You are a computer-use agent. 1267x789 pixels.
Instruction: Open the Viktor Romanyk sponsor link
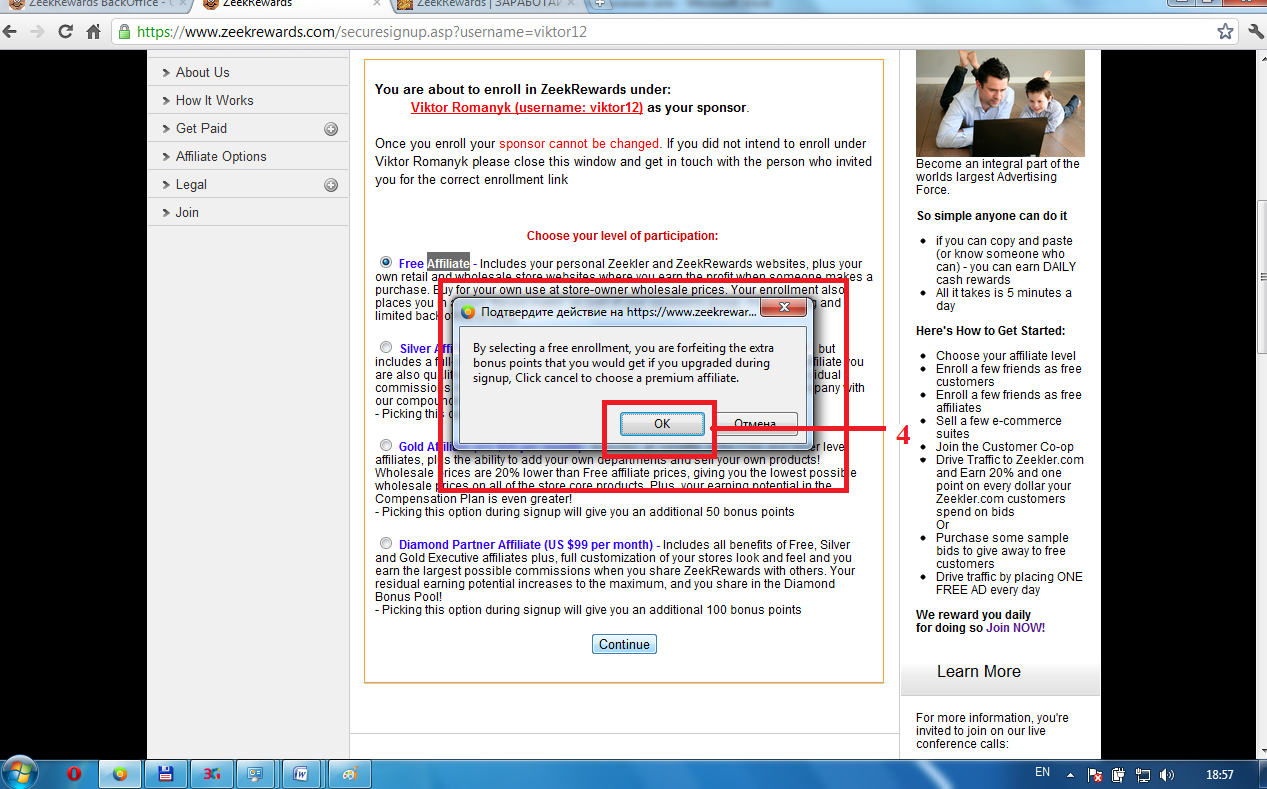[526, 107]
